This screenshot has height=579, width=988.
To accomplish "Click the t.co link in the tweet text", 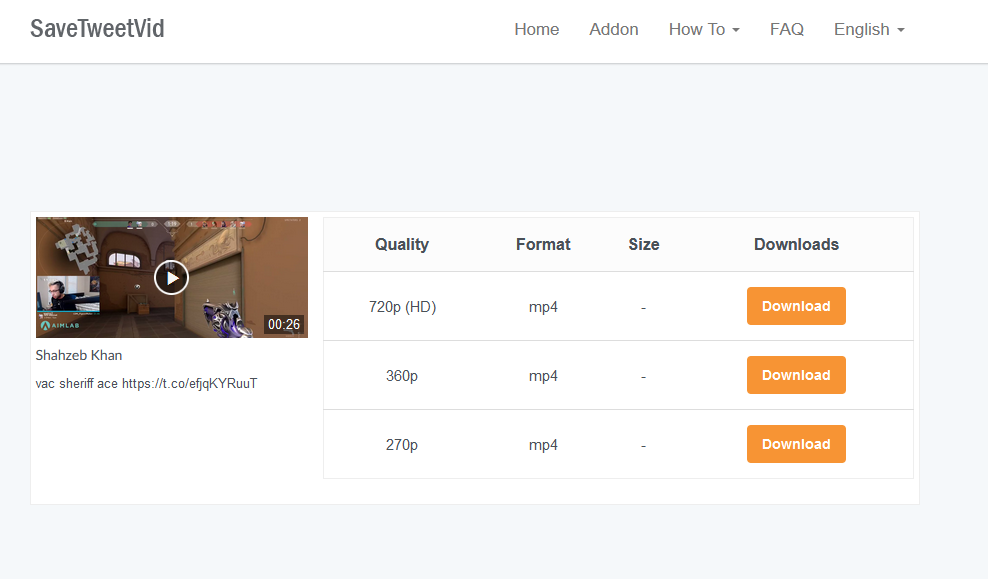I will pyautogui.click(x=189, y=383).
